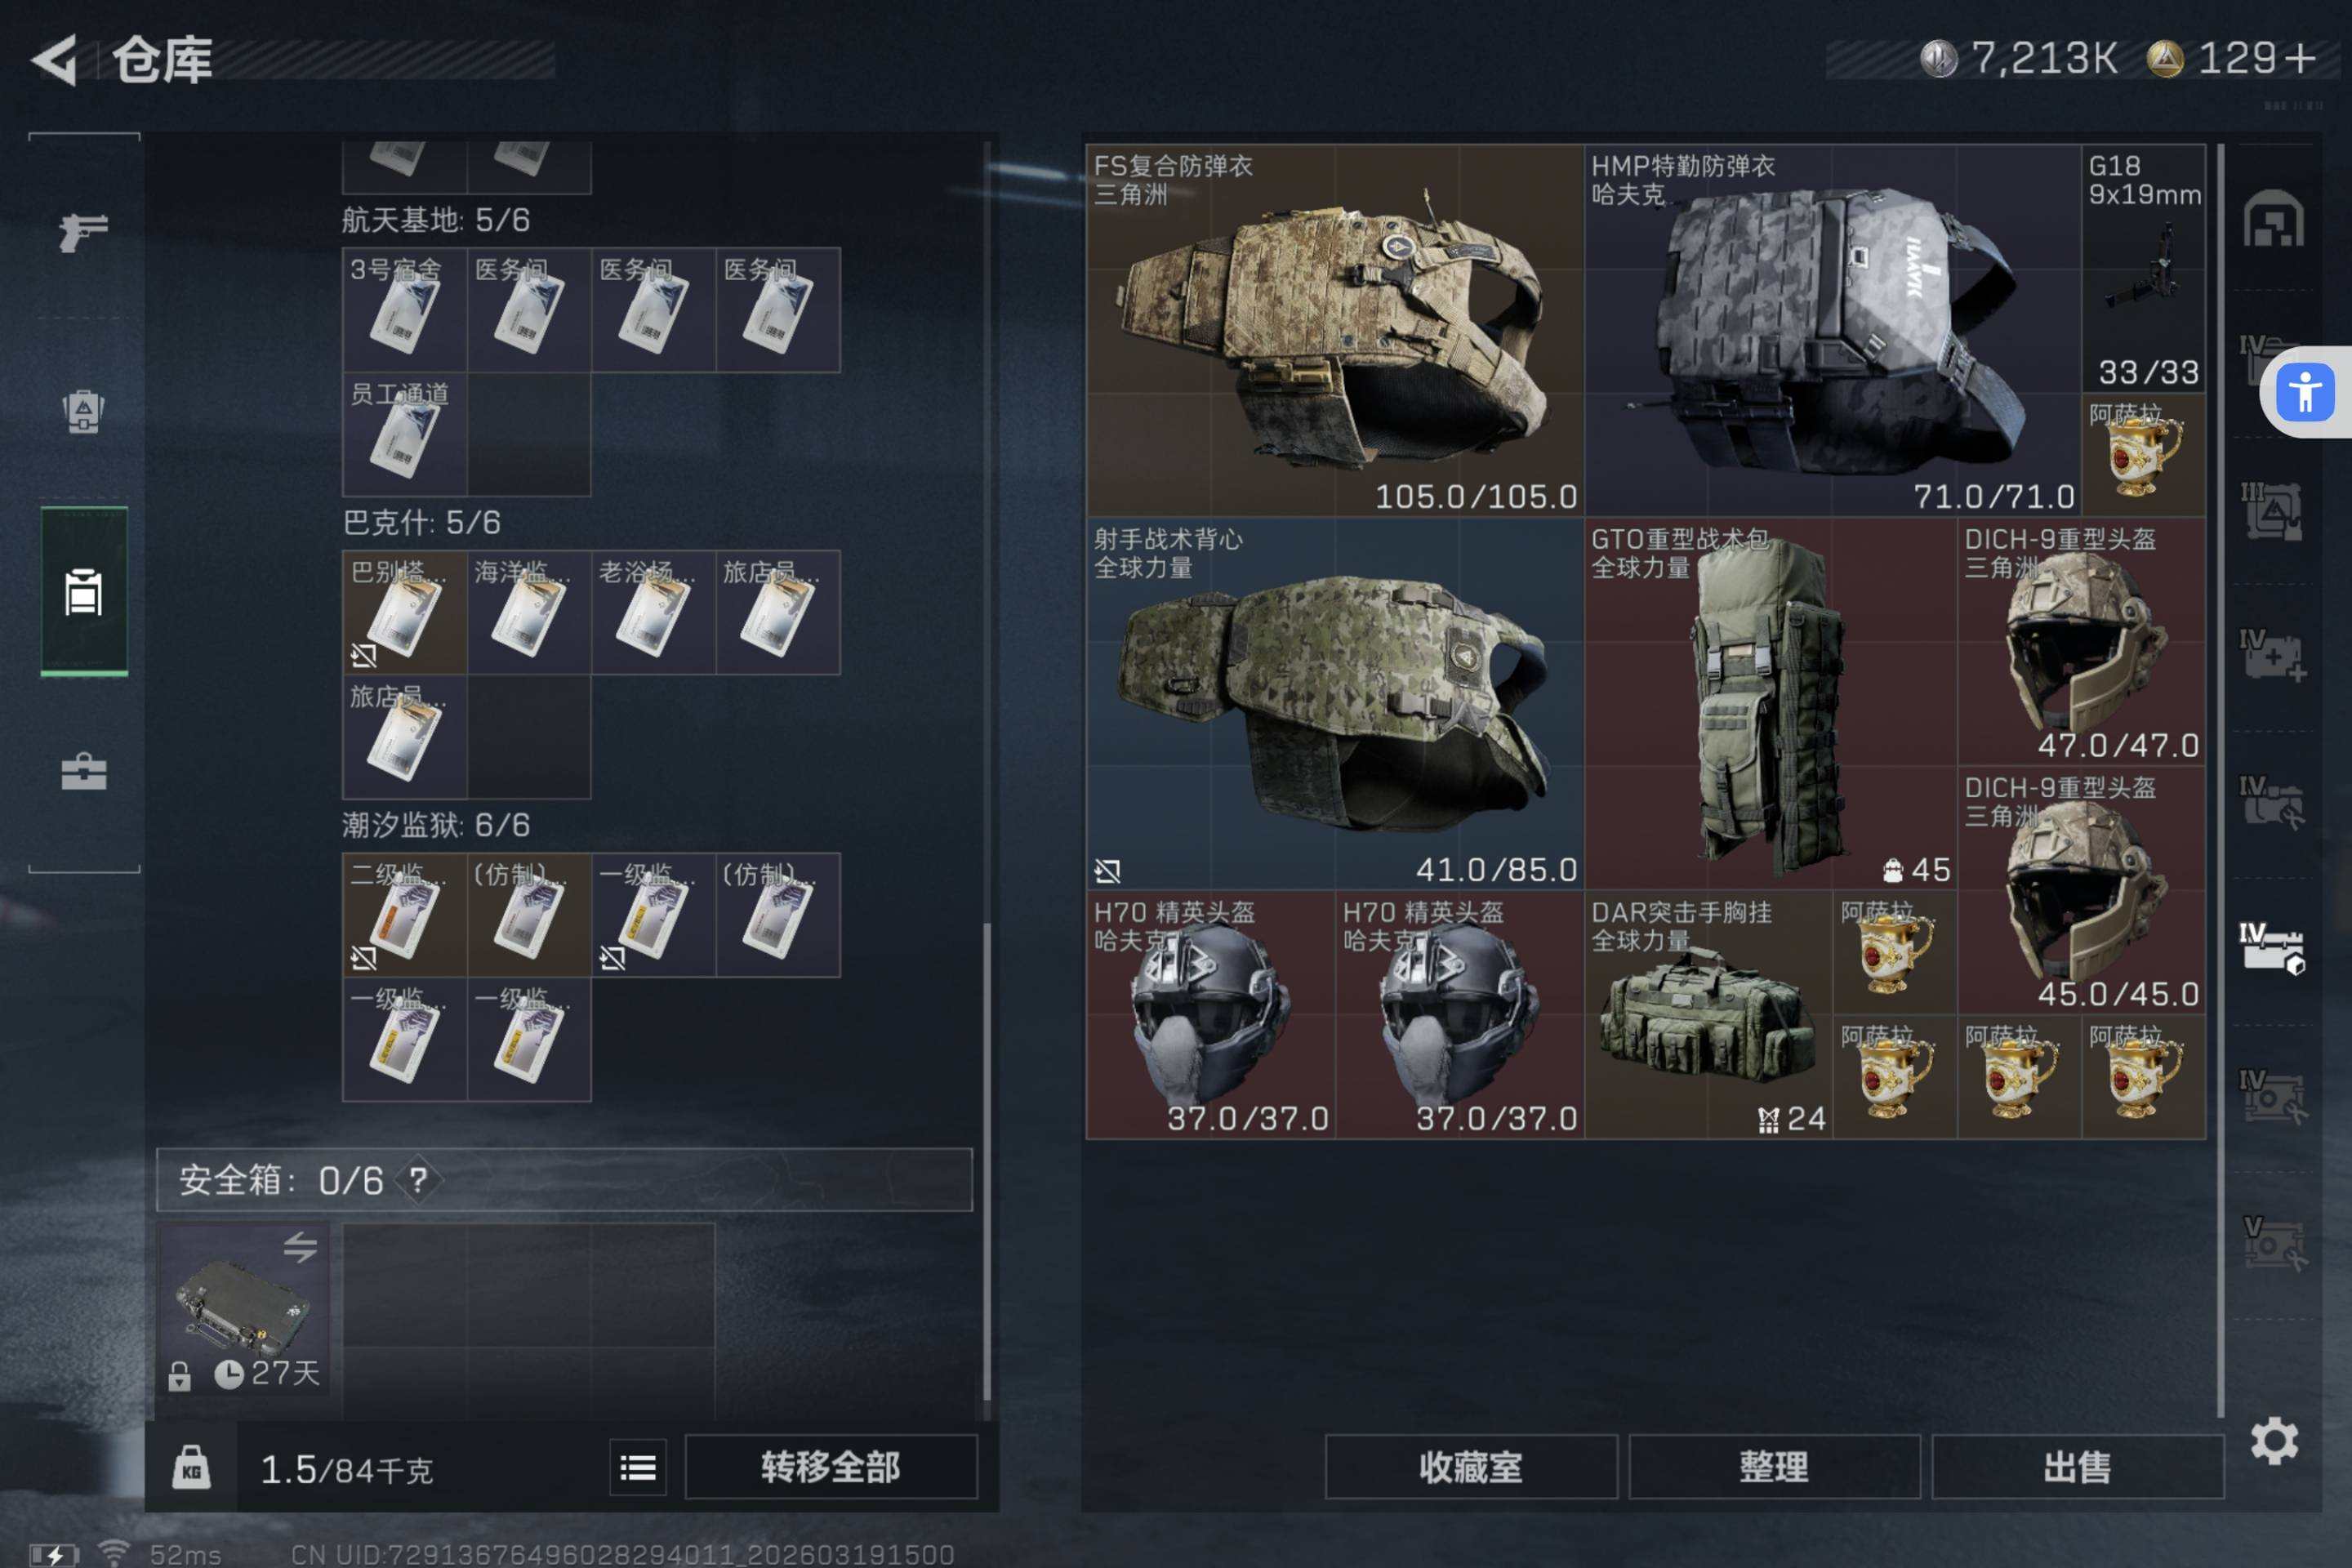Select the level III container icon

[x=2273, y=511]
